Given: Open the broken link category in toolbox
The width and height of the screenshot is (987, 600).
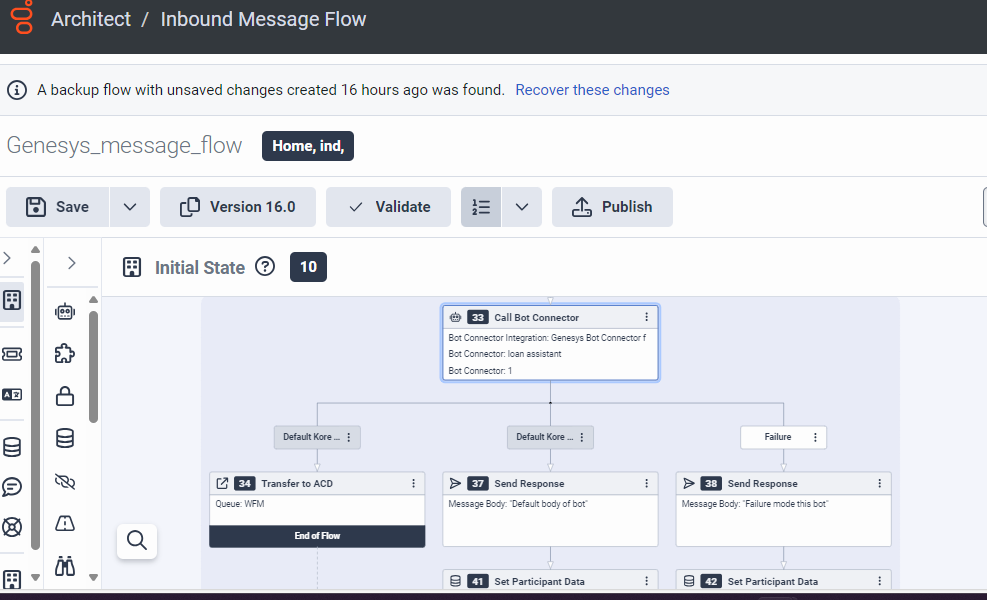Looking at the screenshot, I should pyautogui.click(x=65, y=482).
